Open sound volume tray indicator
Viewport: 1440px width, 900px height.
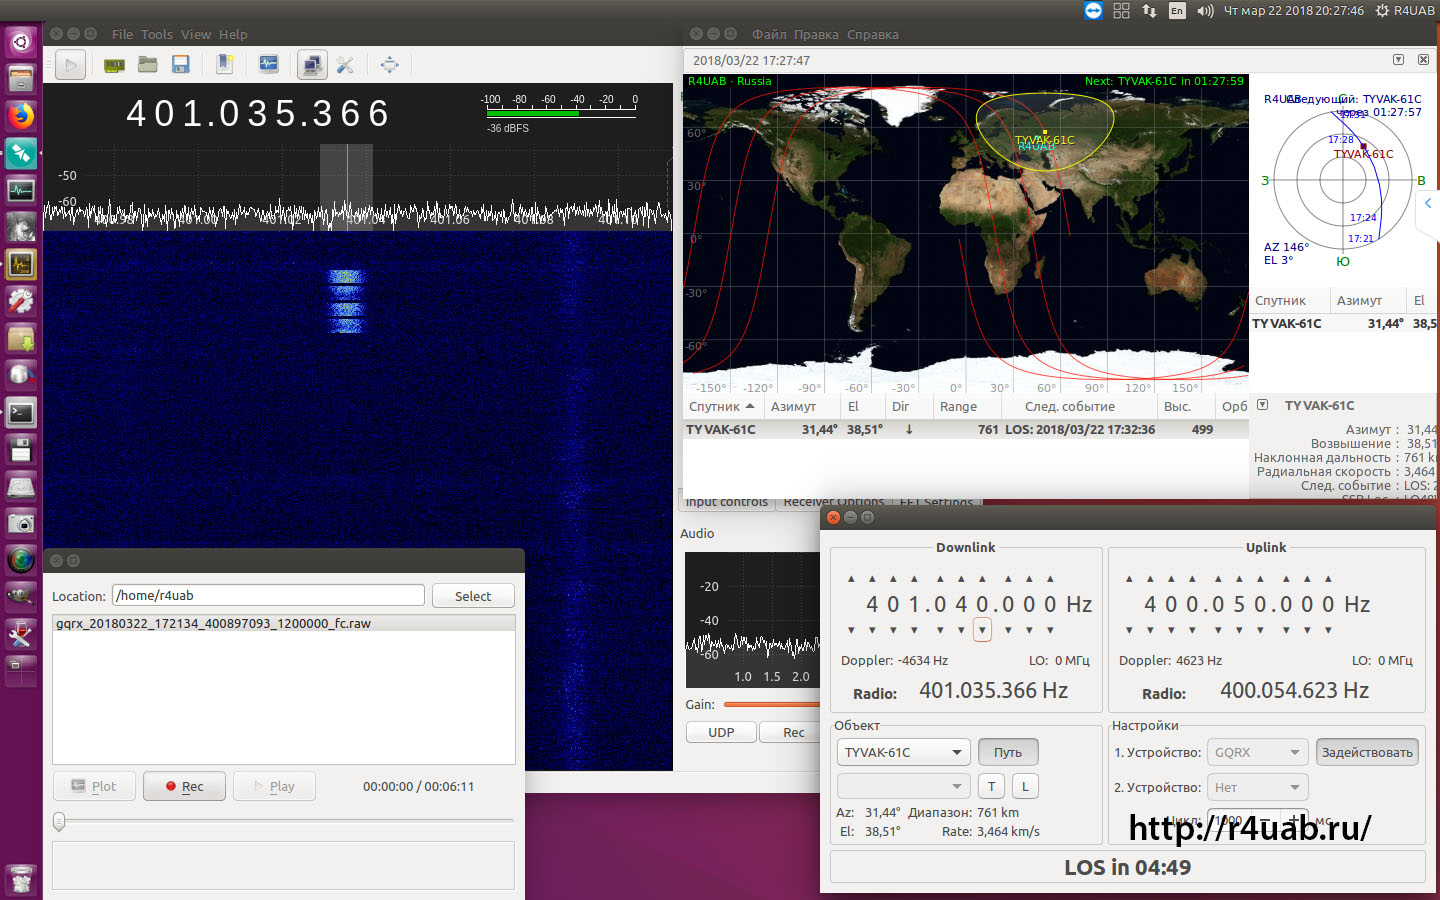tap(1205, 10)
